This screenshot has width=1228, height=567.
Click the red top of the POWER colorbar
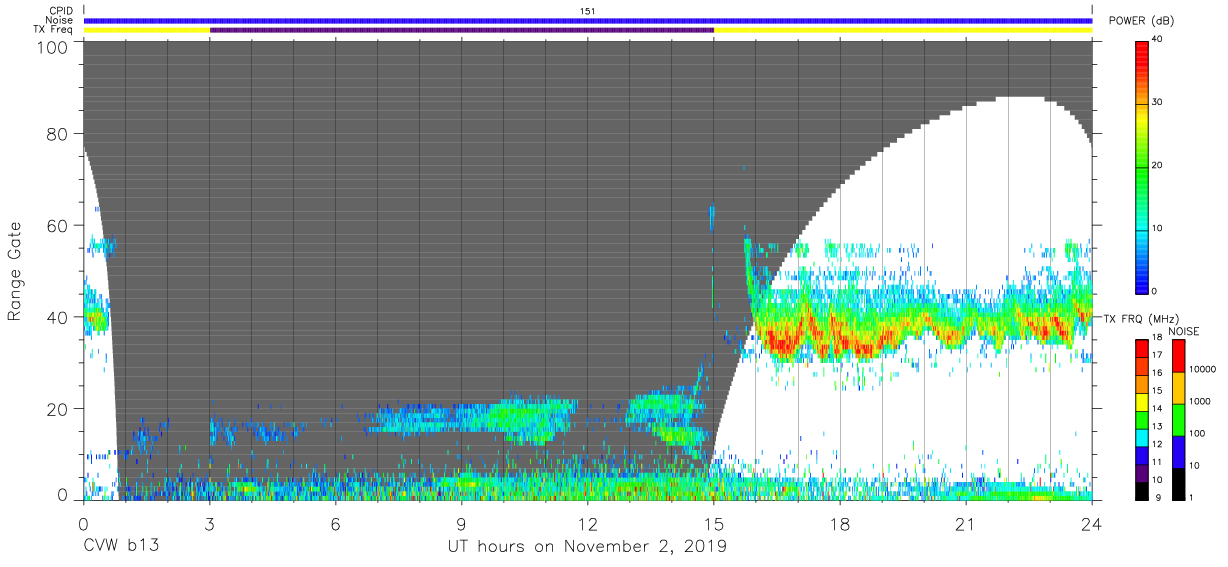(x=1142, y=50)
